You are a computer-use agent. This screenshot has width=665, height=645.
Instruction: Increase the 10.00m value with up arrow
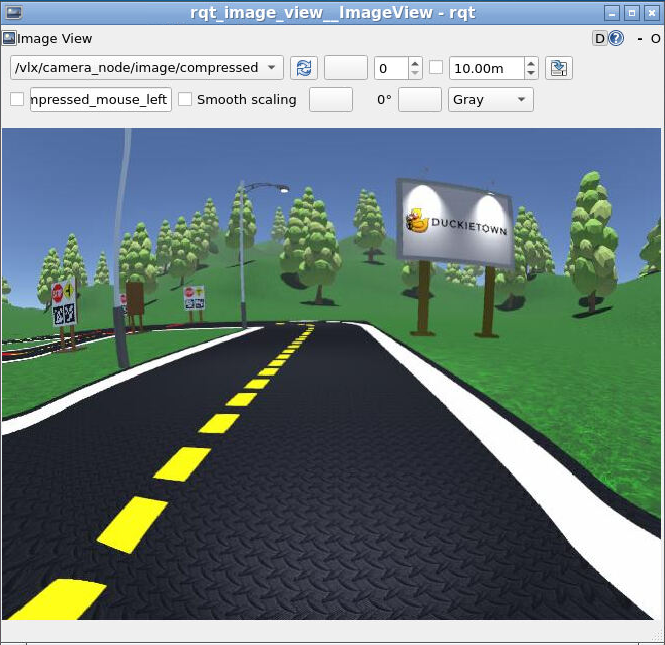point(531,63)
